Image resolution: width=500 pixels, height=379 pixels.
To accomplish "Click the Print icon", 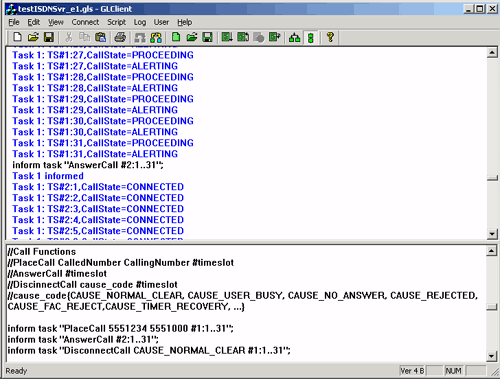I will click(120, 37).
